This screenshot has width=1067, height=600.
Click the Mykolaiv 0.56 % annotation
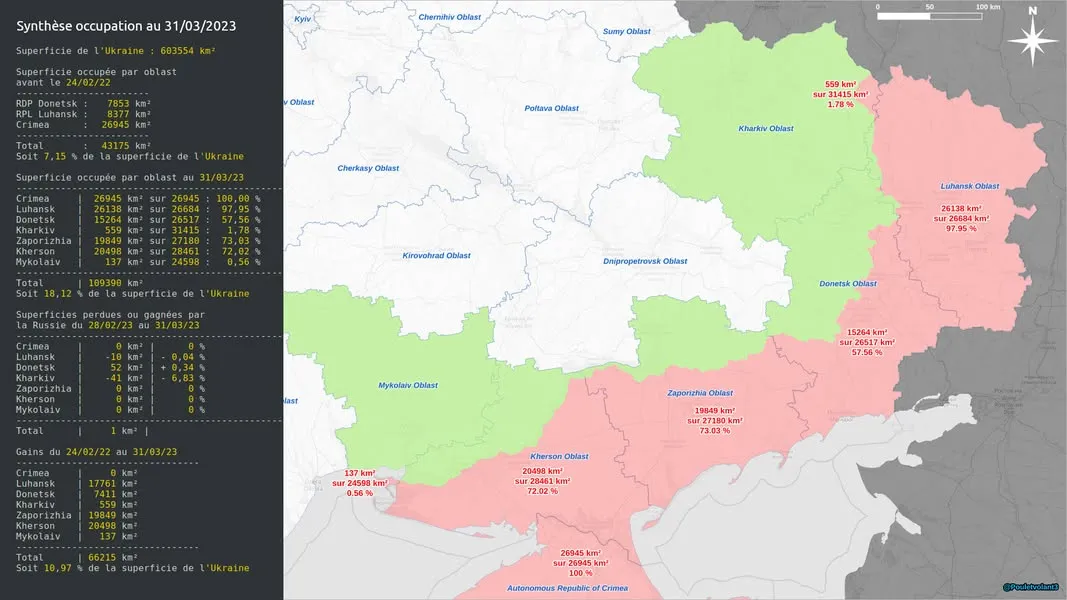pos(359,493)
